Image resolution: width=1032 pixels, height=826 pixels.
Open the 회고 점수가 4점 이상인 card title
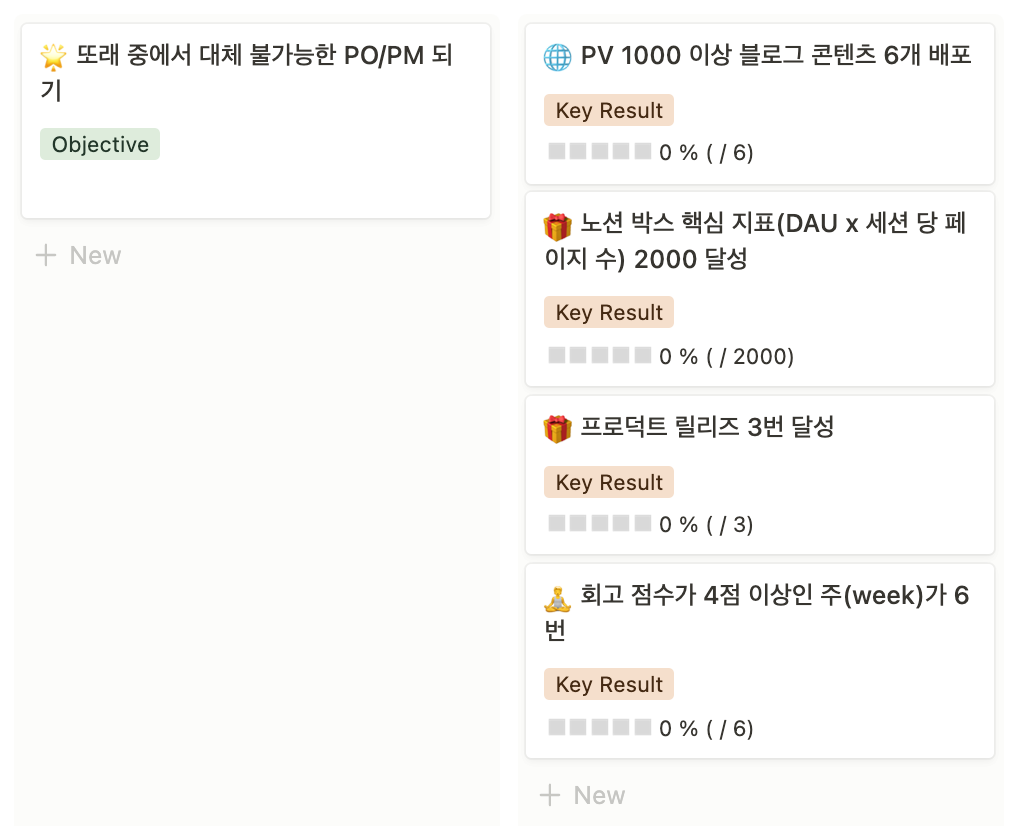point(774,597)
